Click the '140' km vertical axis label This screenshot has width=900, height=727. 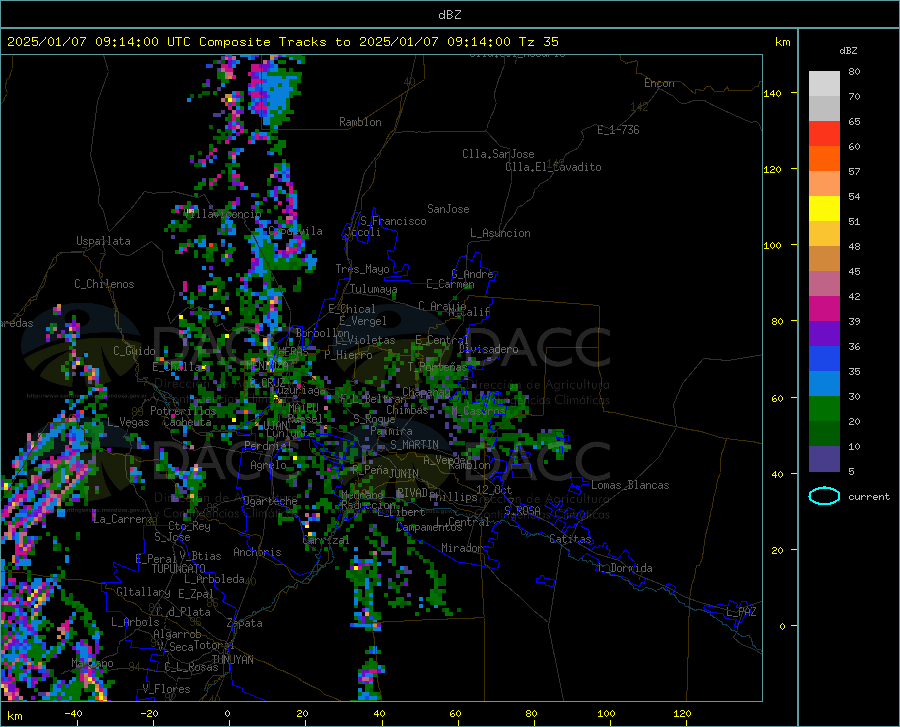pyautogui.click(x=772, y=93)
